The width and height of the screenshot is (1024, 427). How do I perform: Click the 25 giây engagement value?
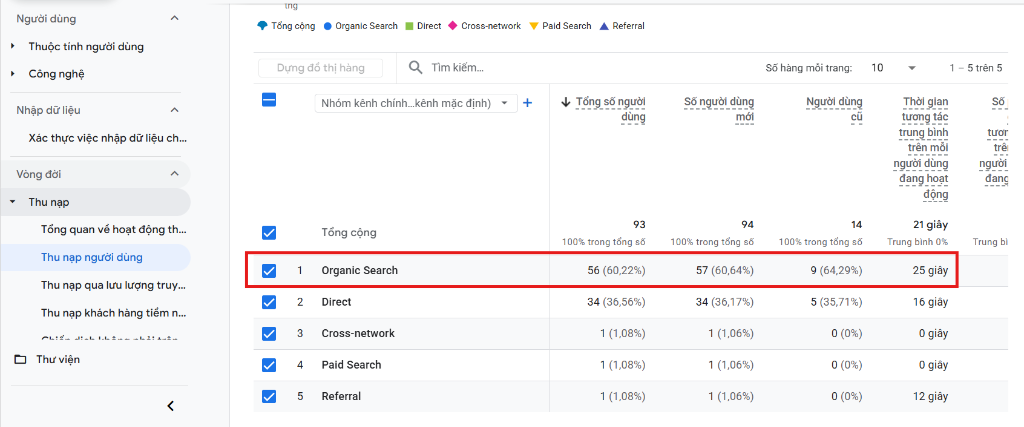(x=930, y=270)
